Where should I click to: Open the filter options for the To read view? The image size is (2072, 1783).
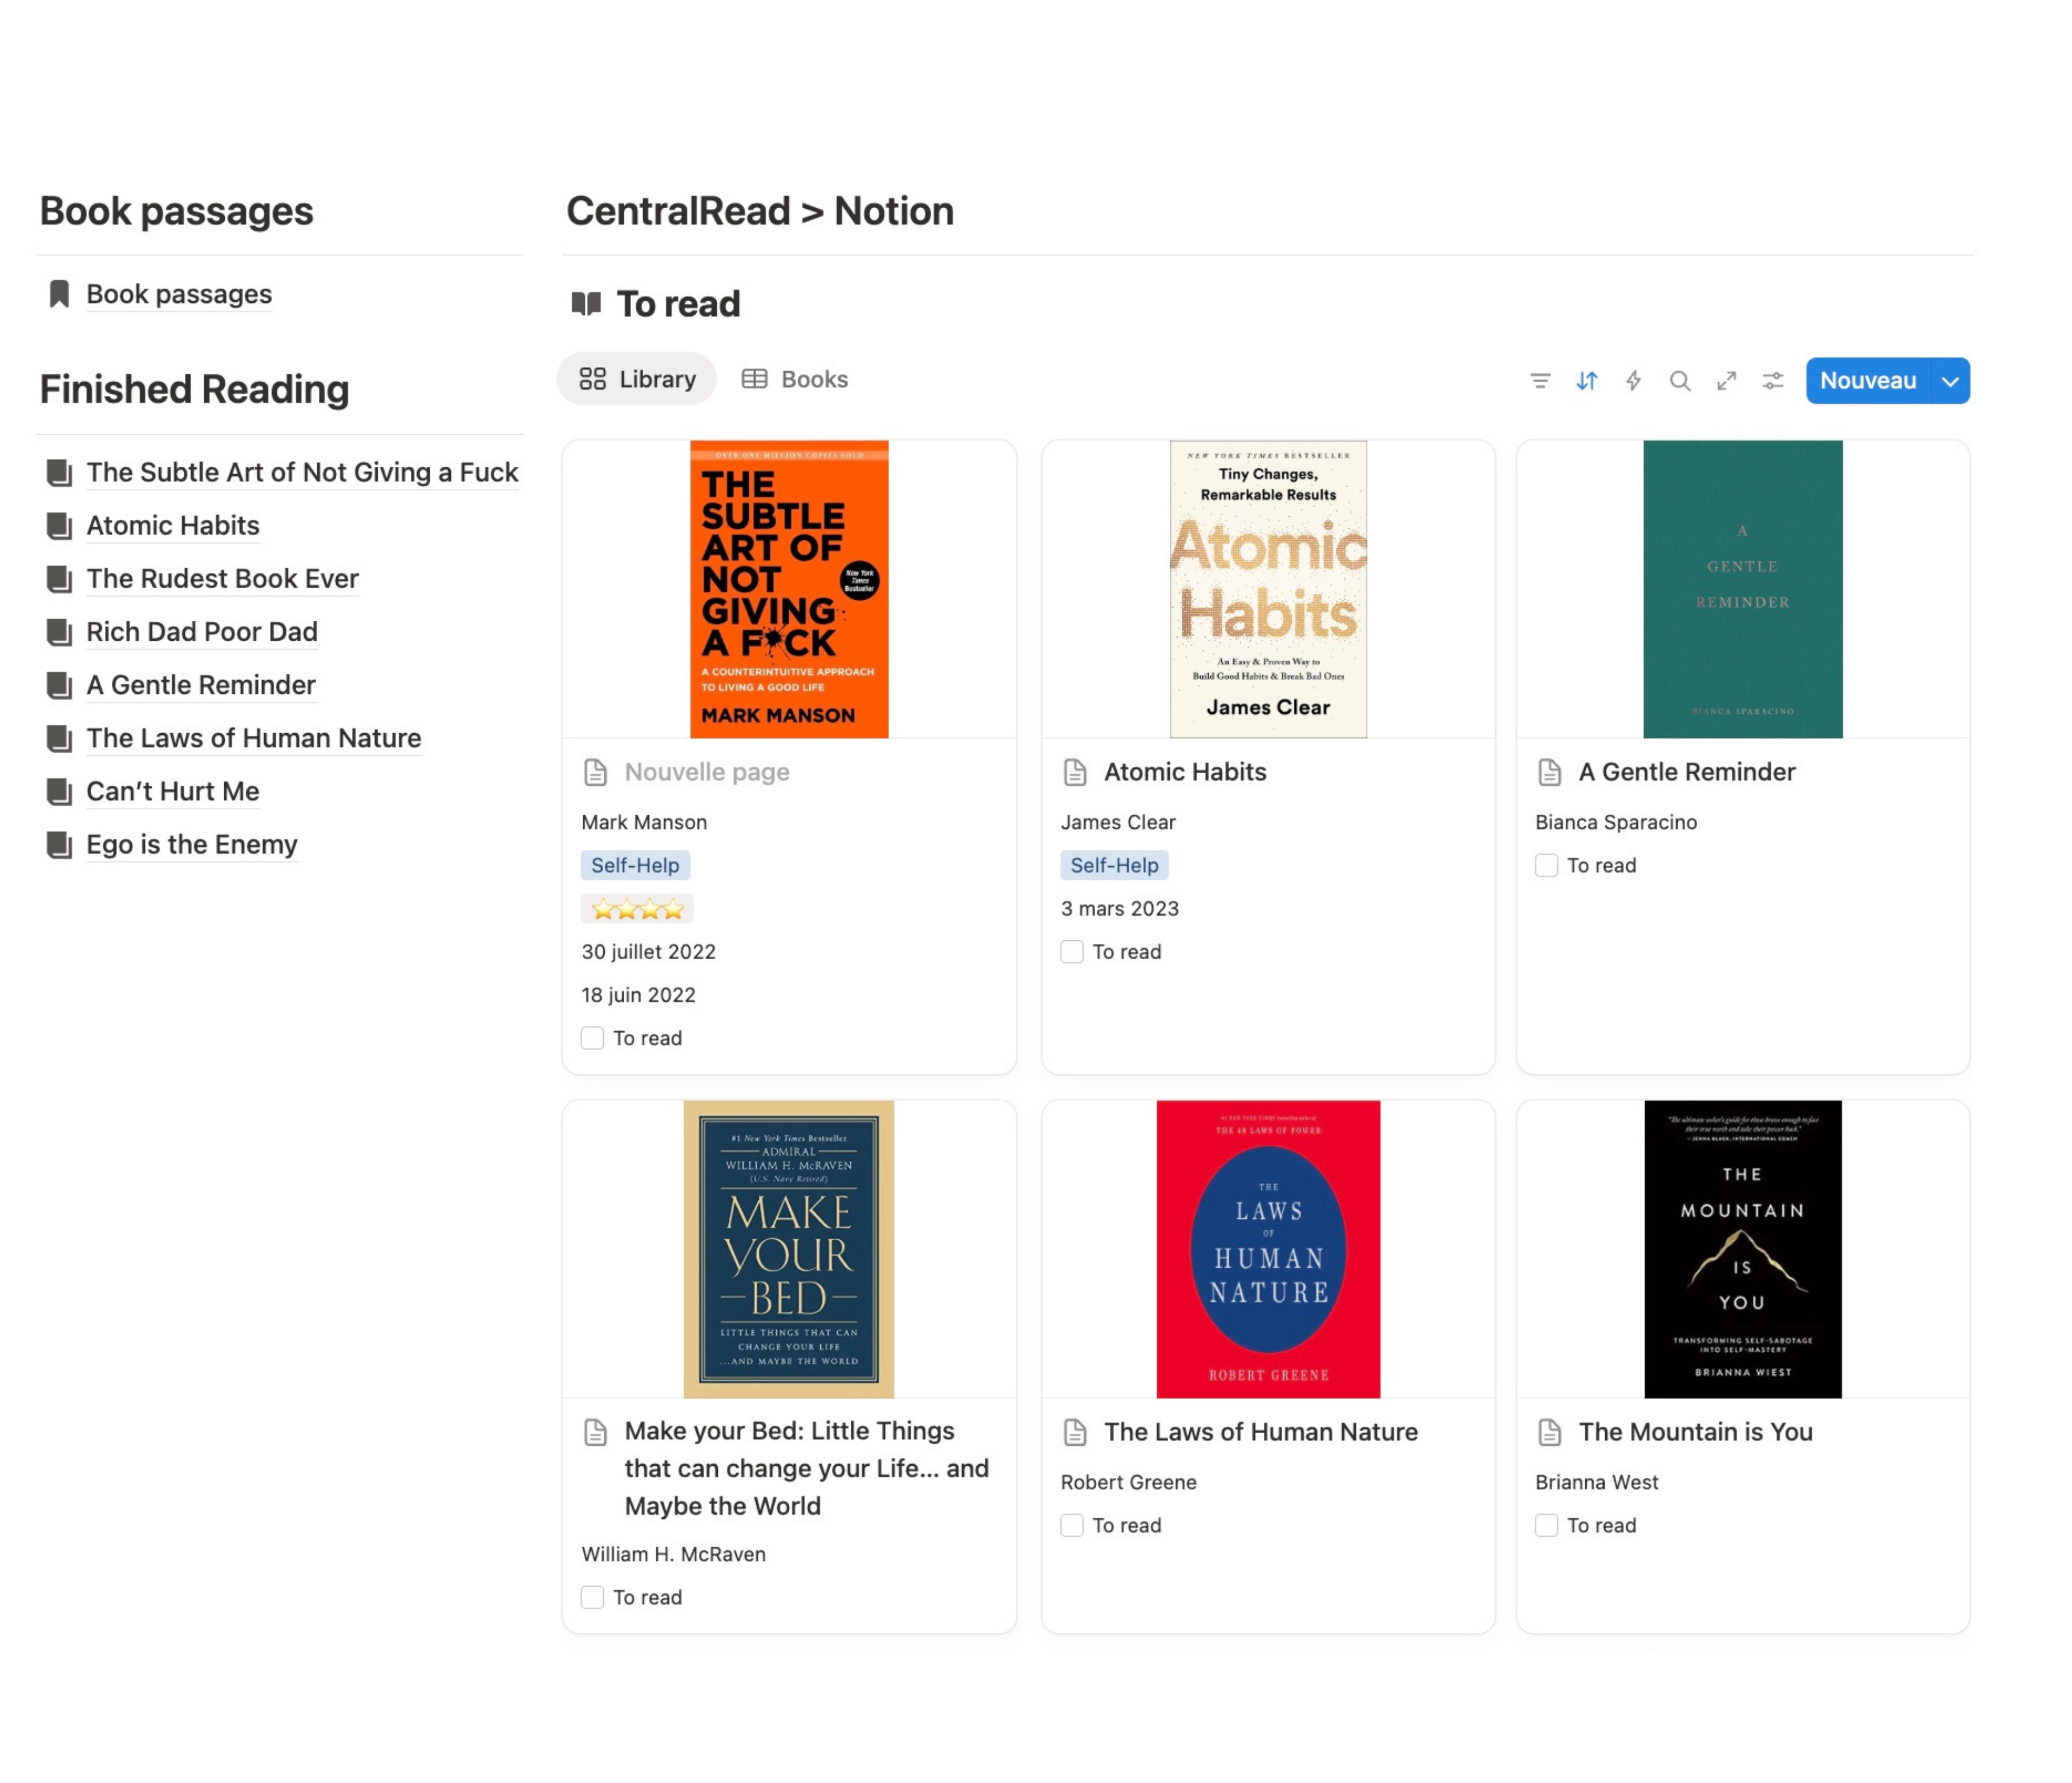(x=1541, y=381)
